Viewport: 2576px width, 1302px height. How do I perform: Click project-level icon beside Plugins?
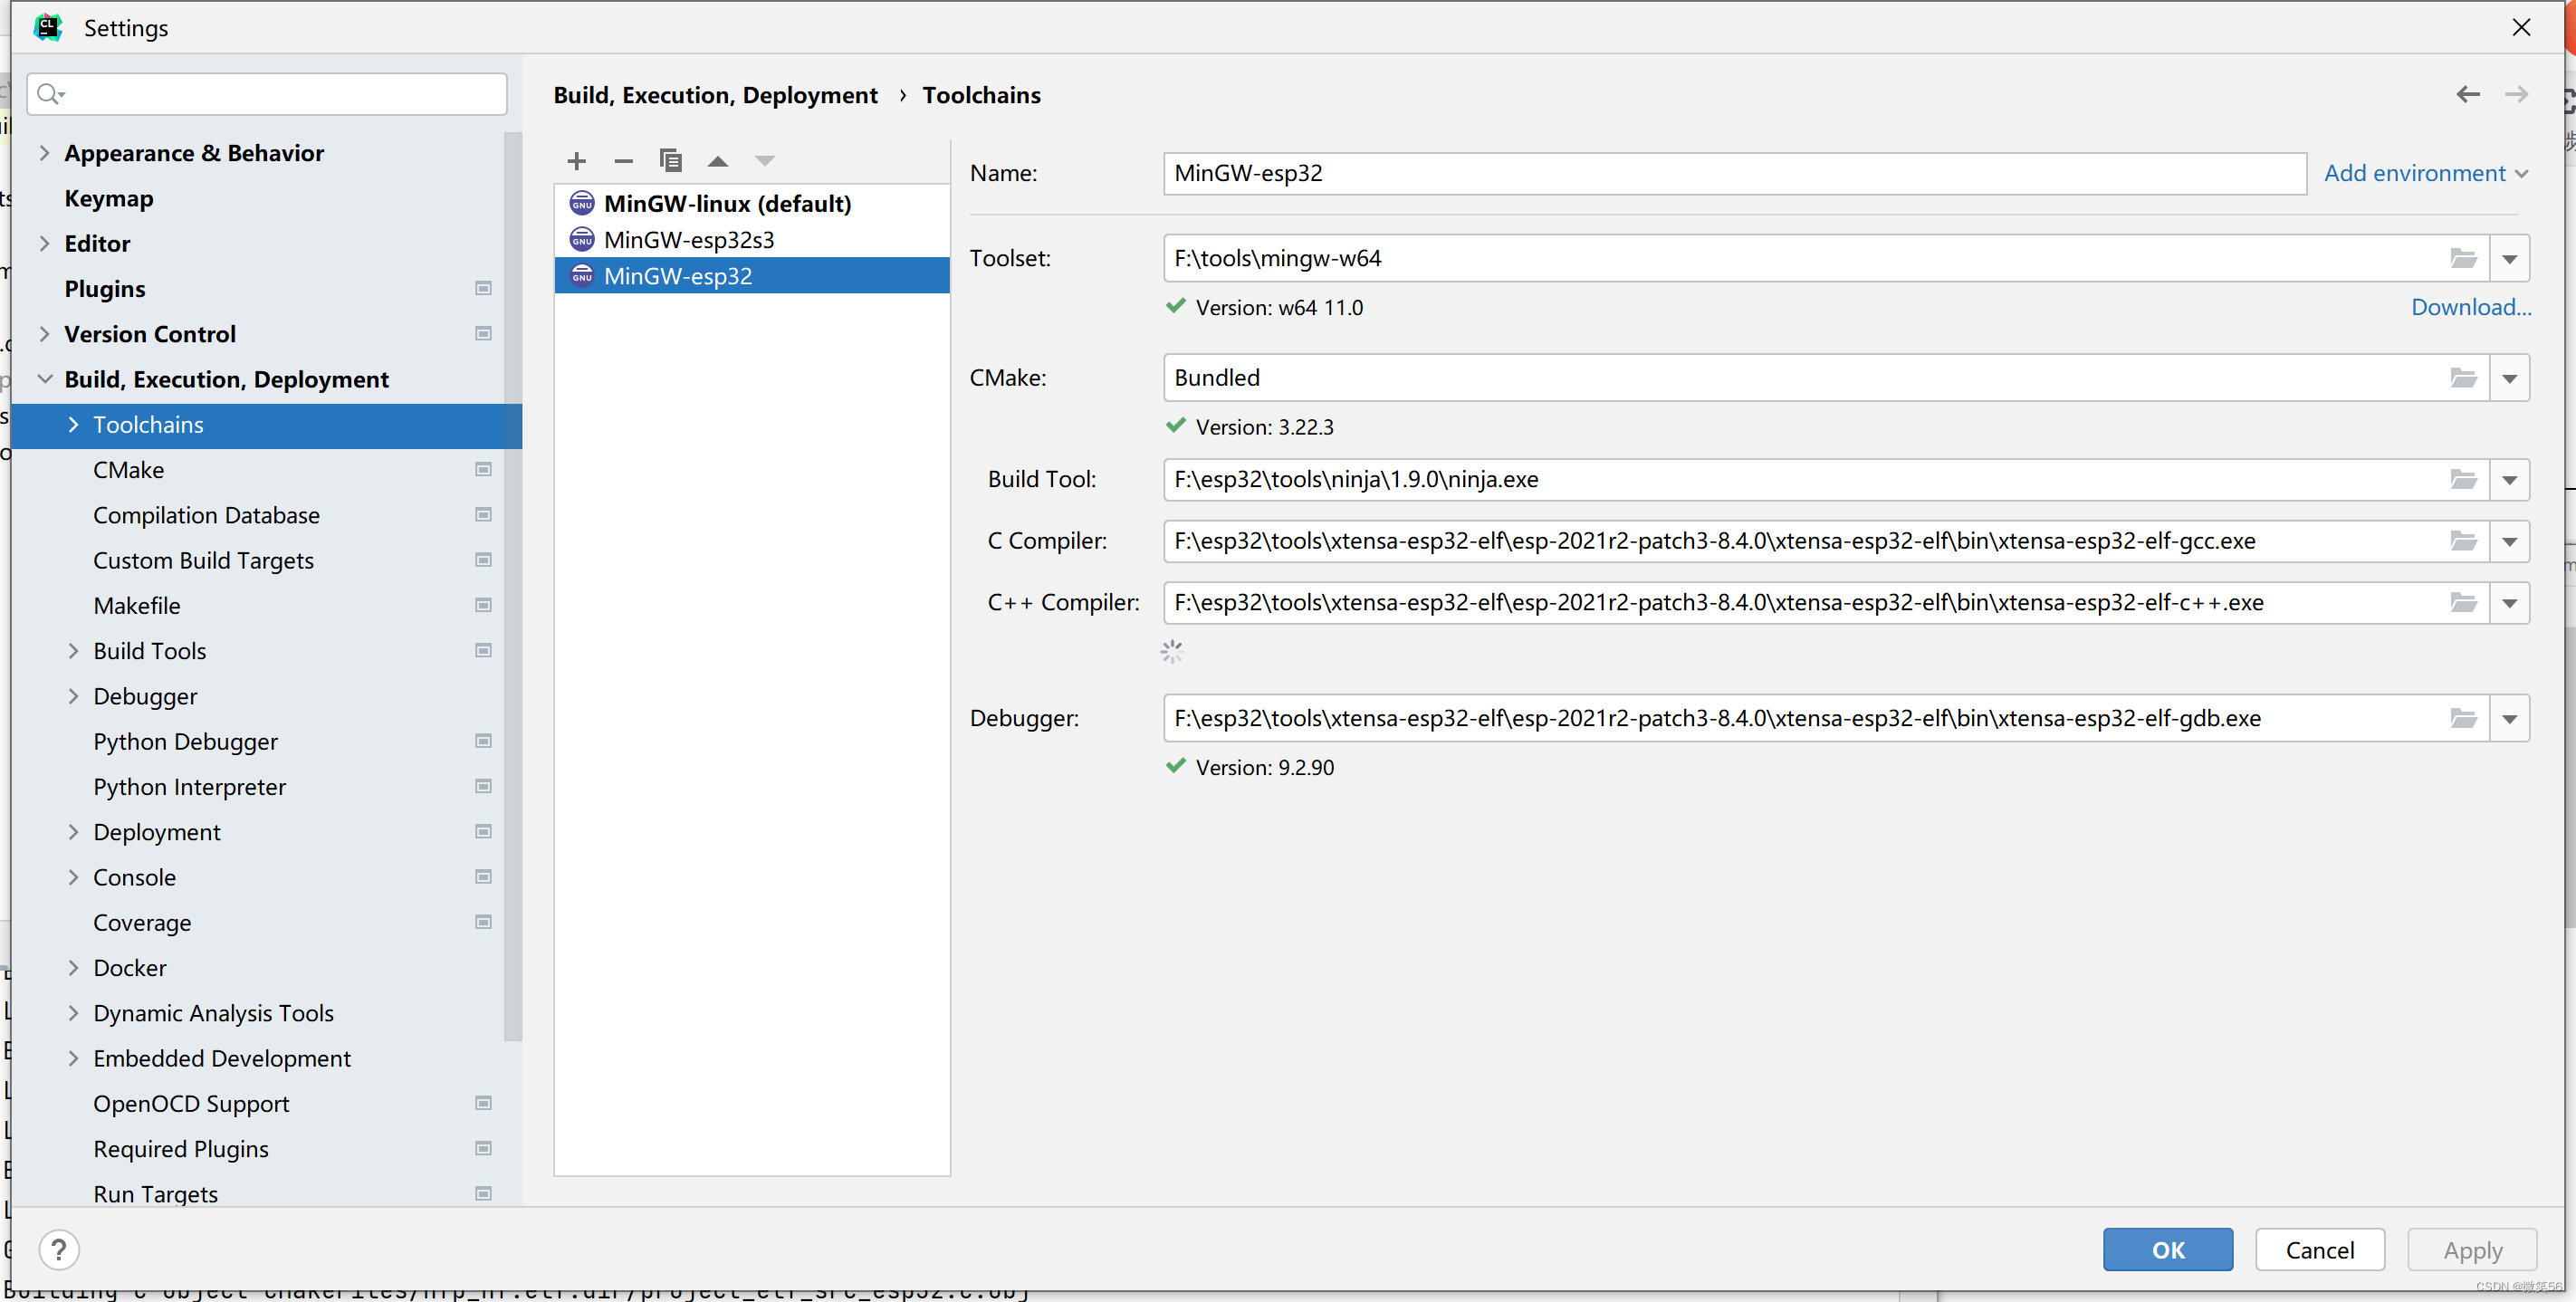click(483, 289)
